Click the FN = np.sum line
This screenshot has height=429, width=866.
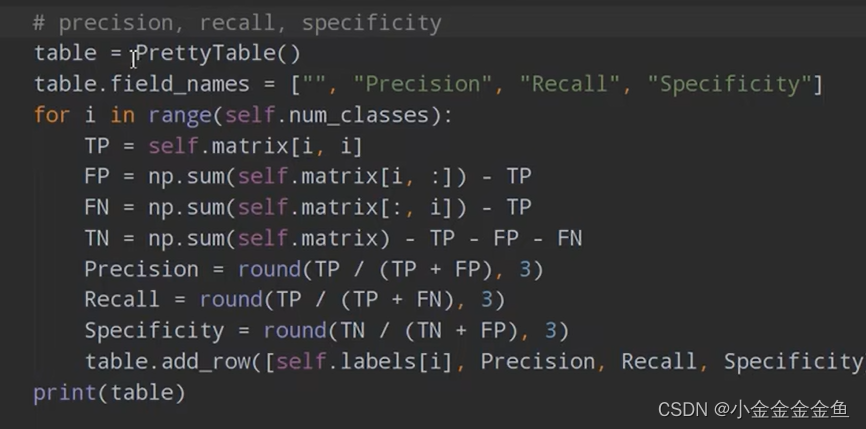[308, 208]
